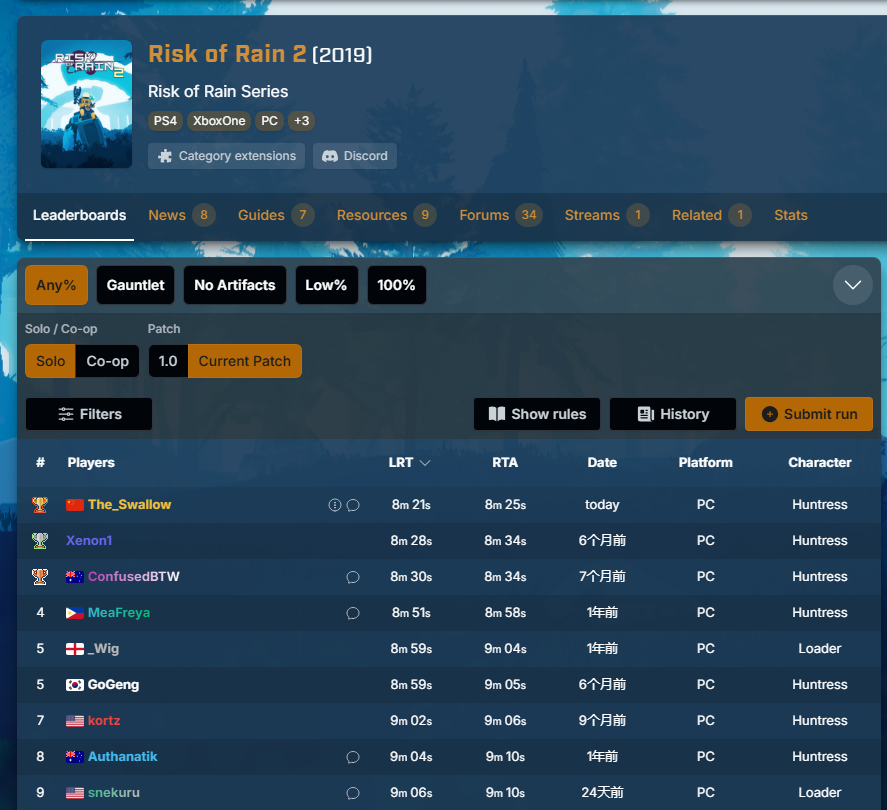Switch to the Resources tab

386,216
